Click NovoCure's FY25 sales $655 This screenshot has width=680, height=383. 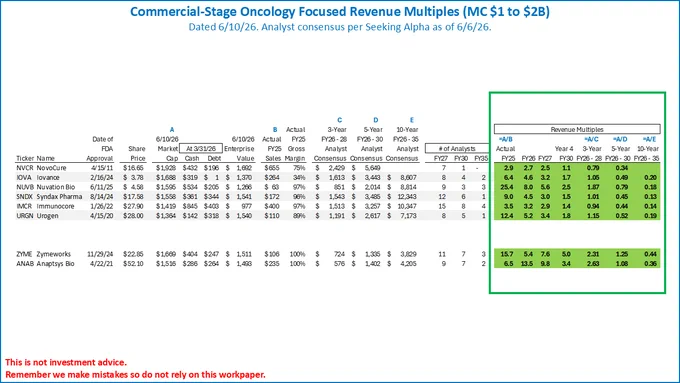coord(272,168)
